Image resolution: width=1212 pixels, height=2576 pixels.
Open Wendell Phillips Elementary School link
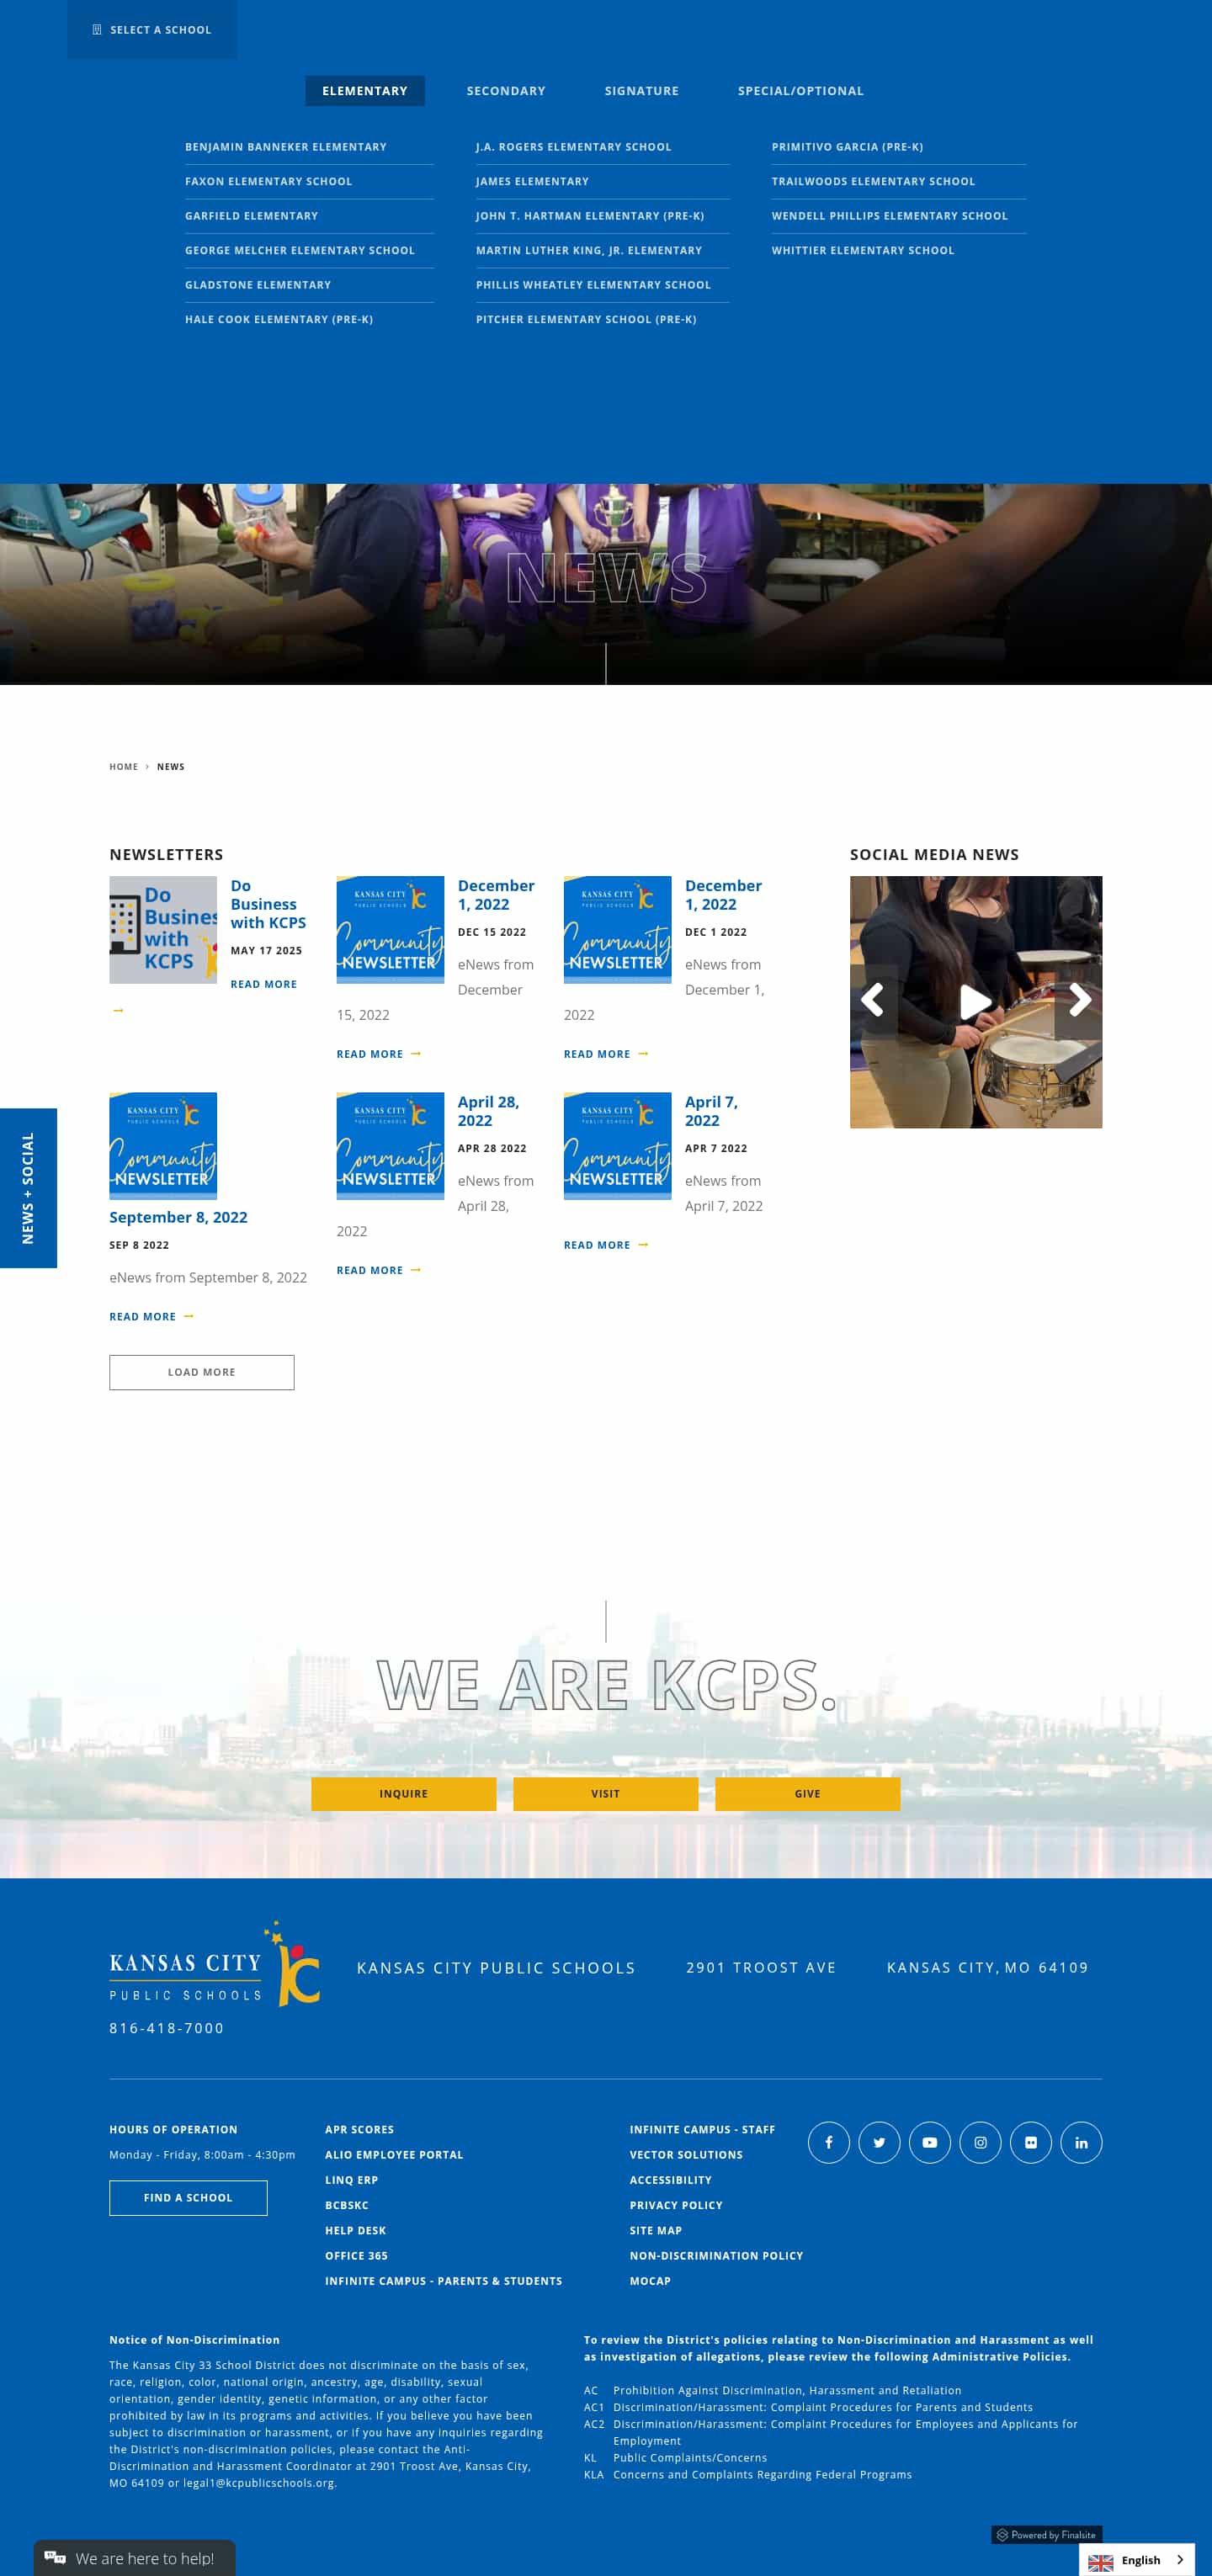tap(890, 216)
